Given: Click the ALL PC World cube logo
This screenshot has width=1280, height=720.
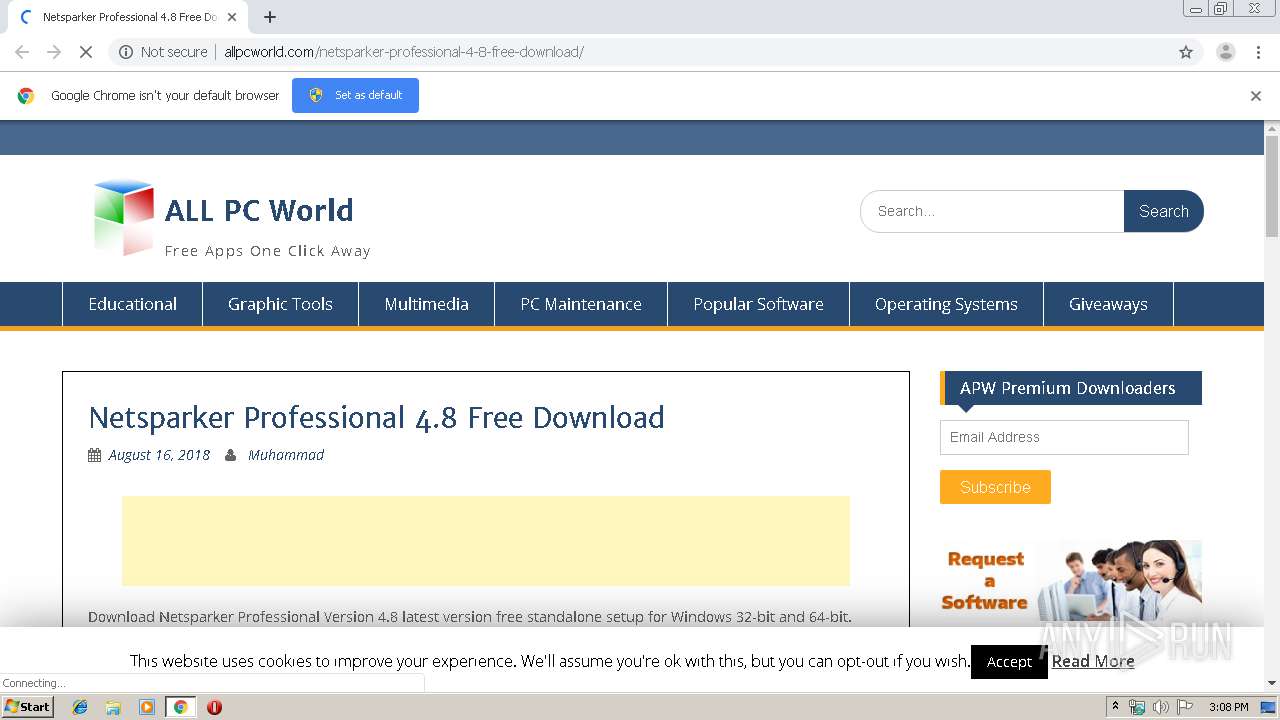Looking at the screenshot, I should [x=124, y=218].
